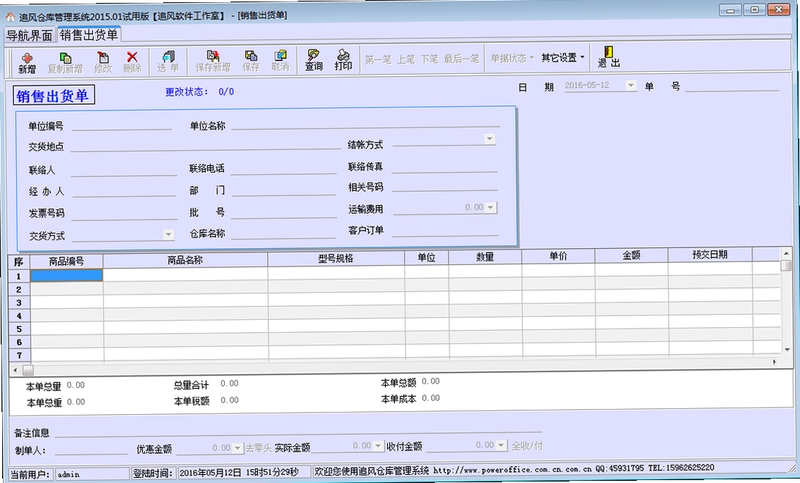Go to 最后一笔 last record
Screen dimensions: 800x483
click(x=461, y=59)
